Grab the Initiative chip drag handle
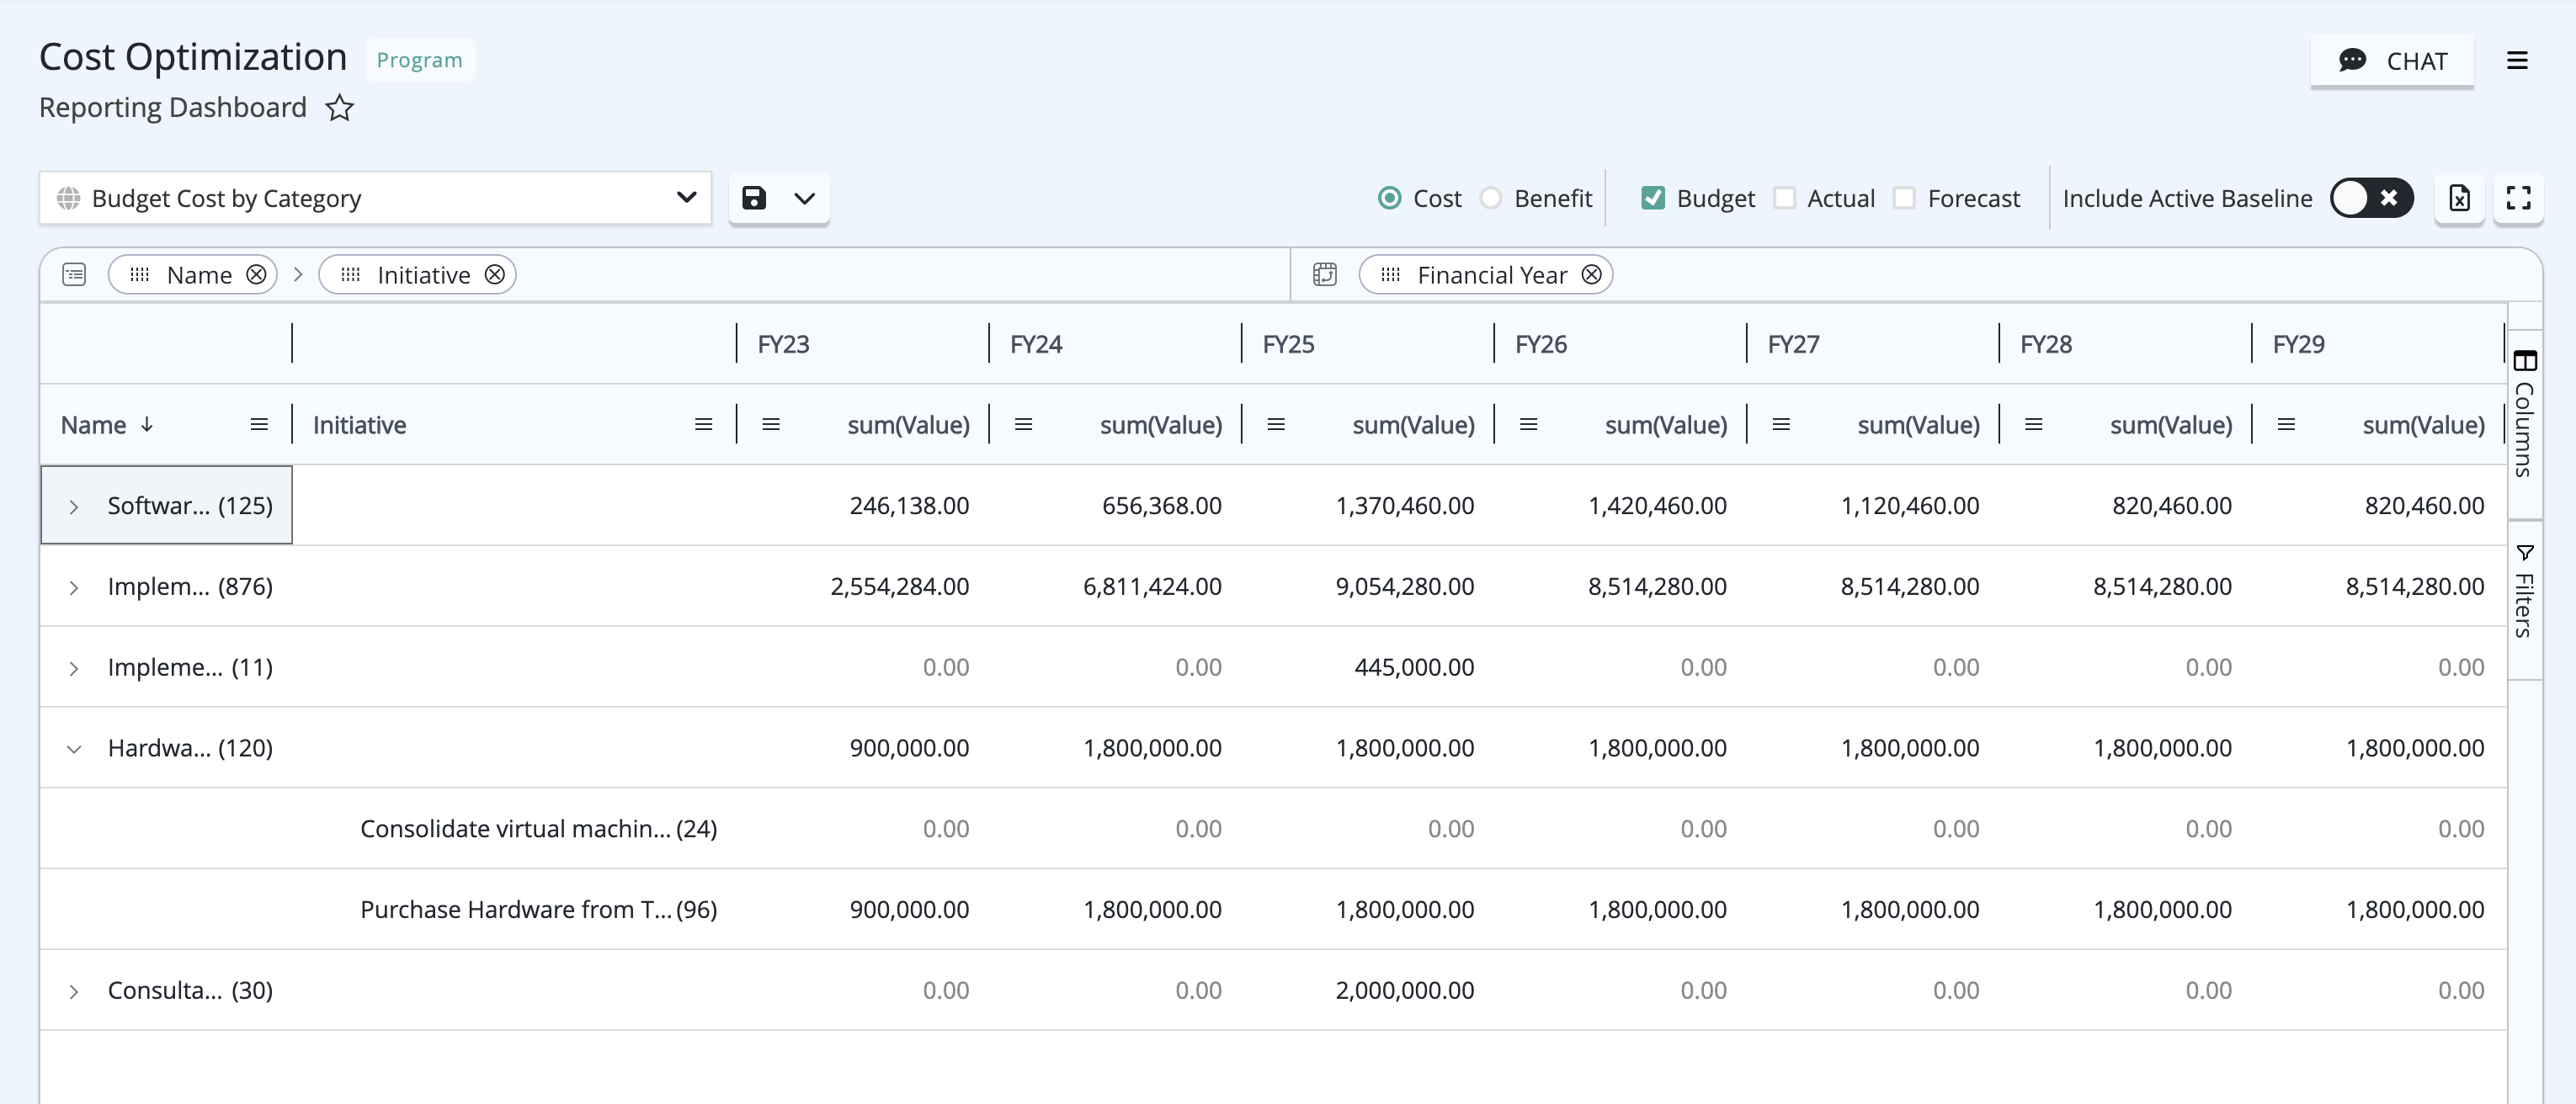2576x1104 pixels. [350, 274]
